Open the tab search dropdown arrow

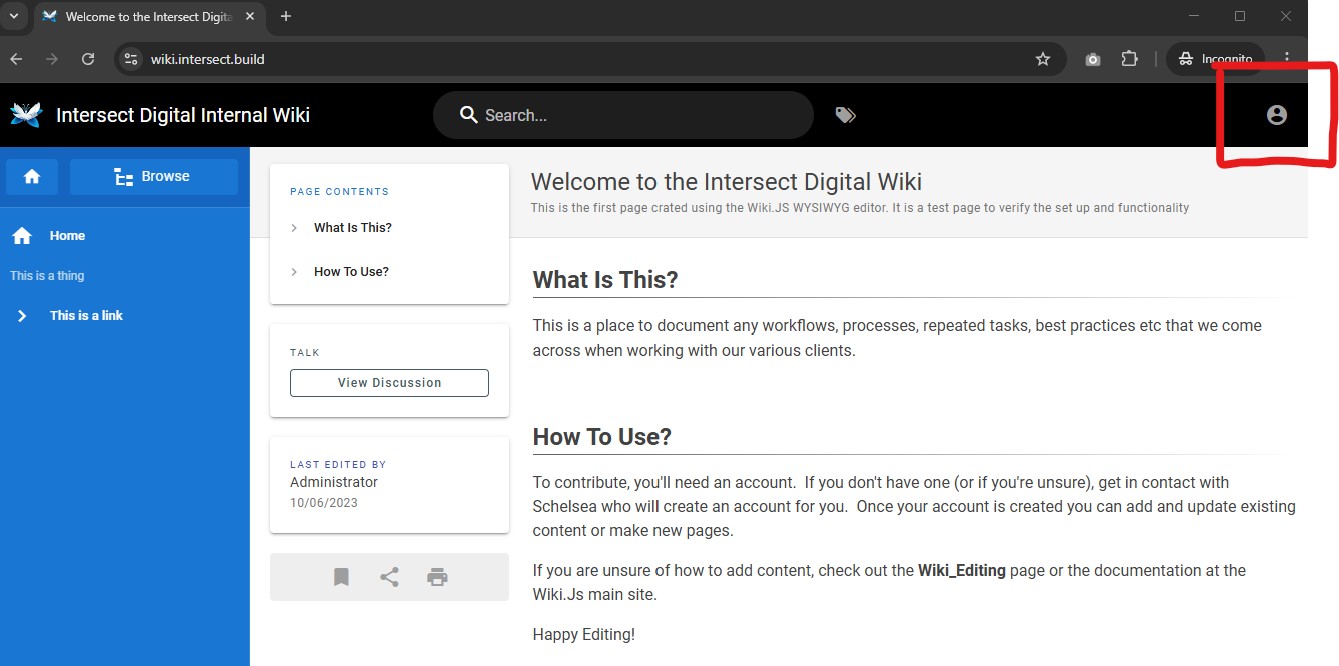(x=14, y=16)
